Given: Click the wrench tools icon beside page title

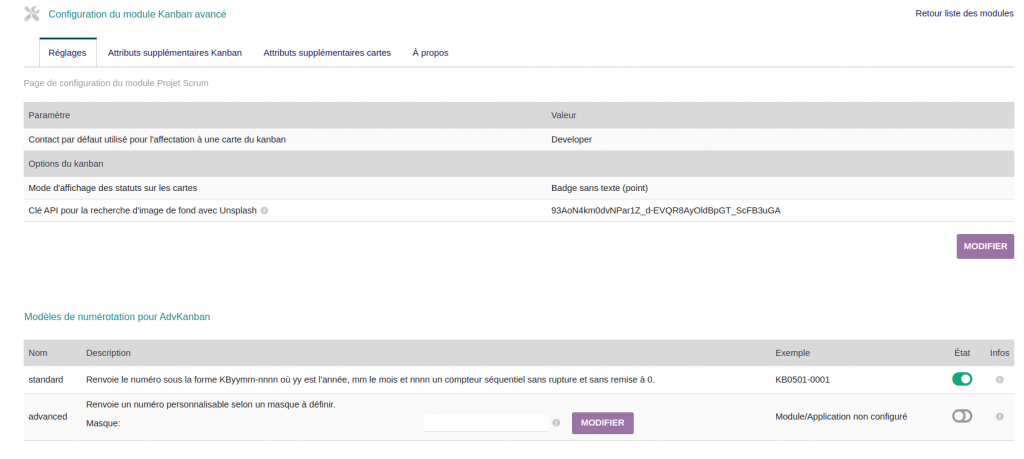Looking at the screenshot, I should (x=32, y=14).
